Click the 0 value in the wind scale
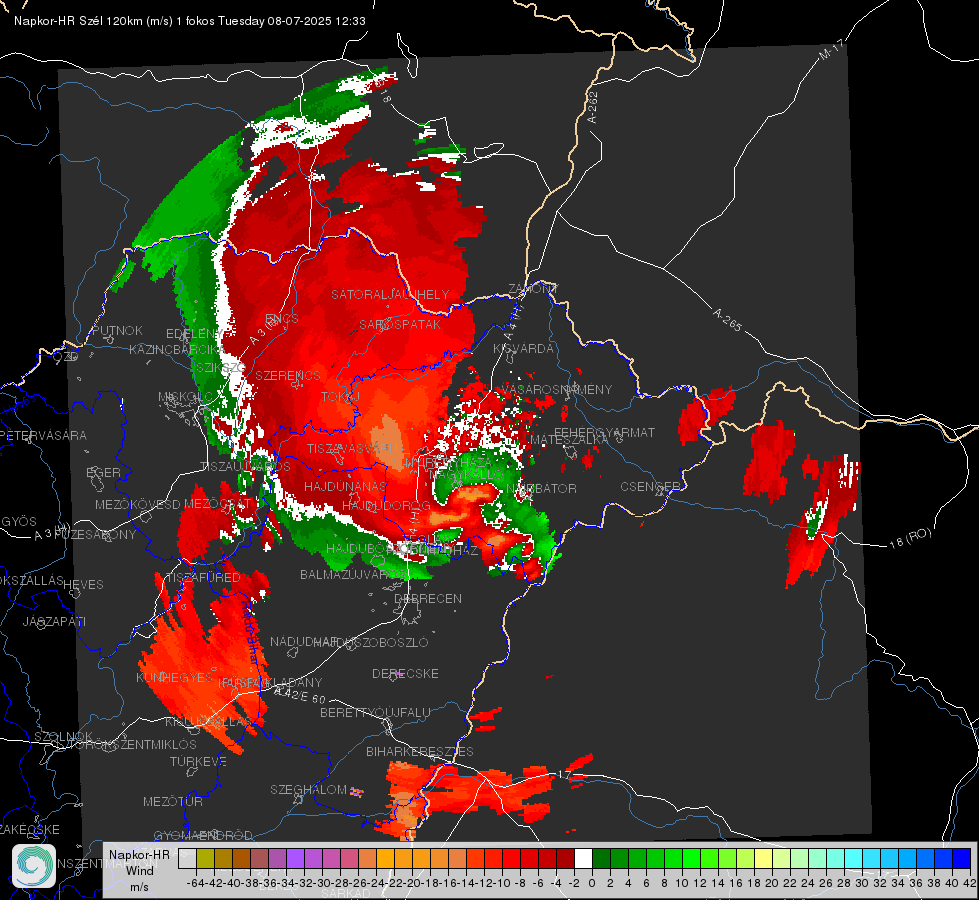Screen dimensions: 979x900 pos(592,883)
